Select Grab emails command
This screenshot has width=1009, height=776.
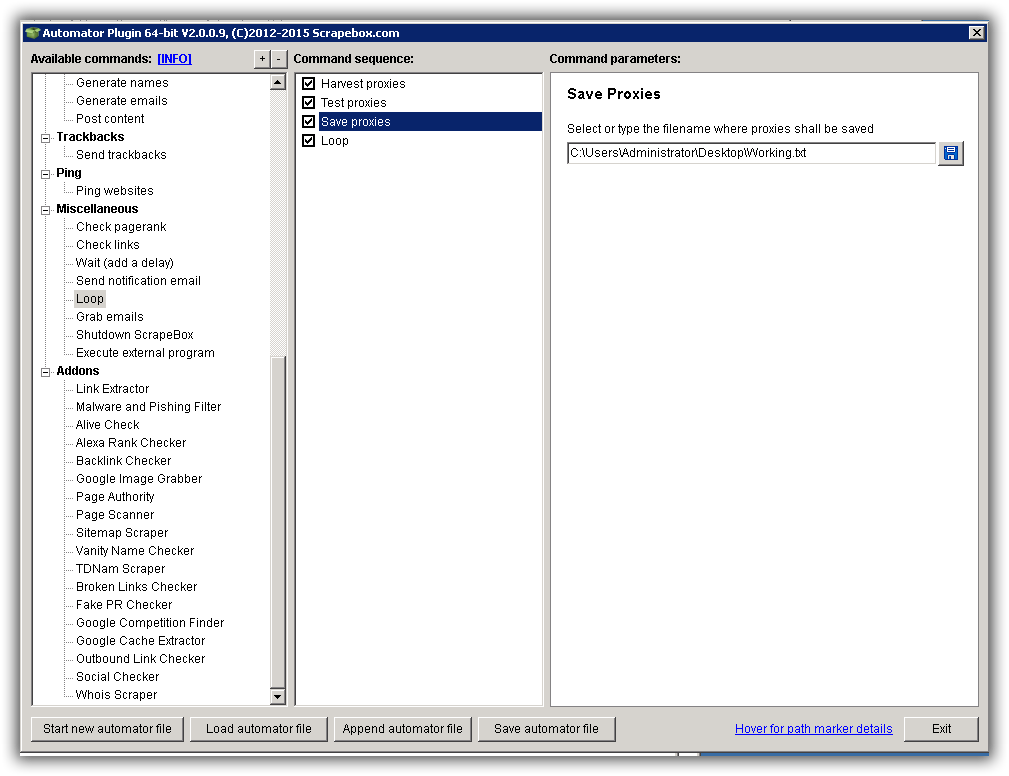[x=109, y=317]
